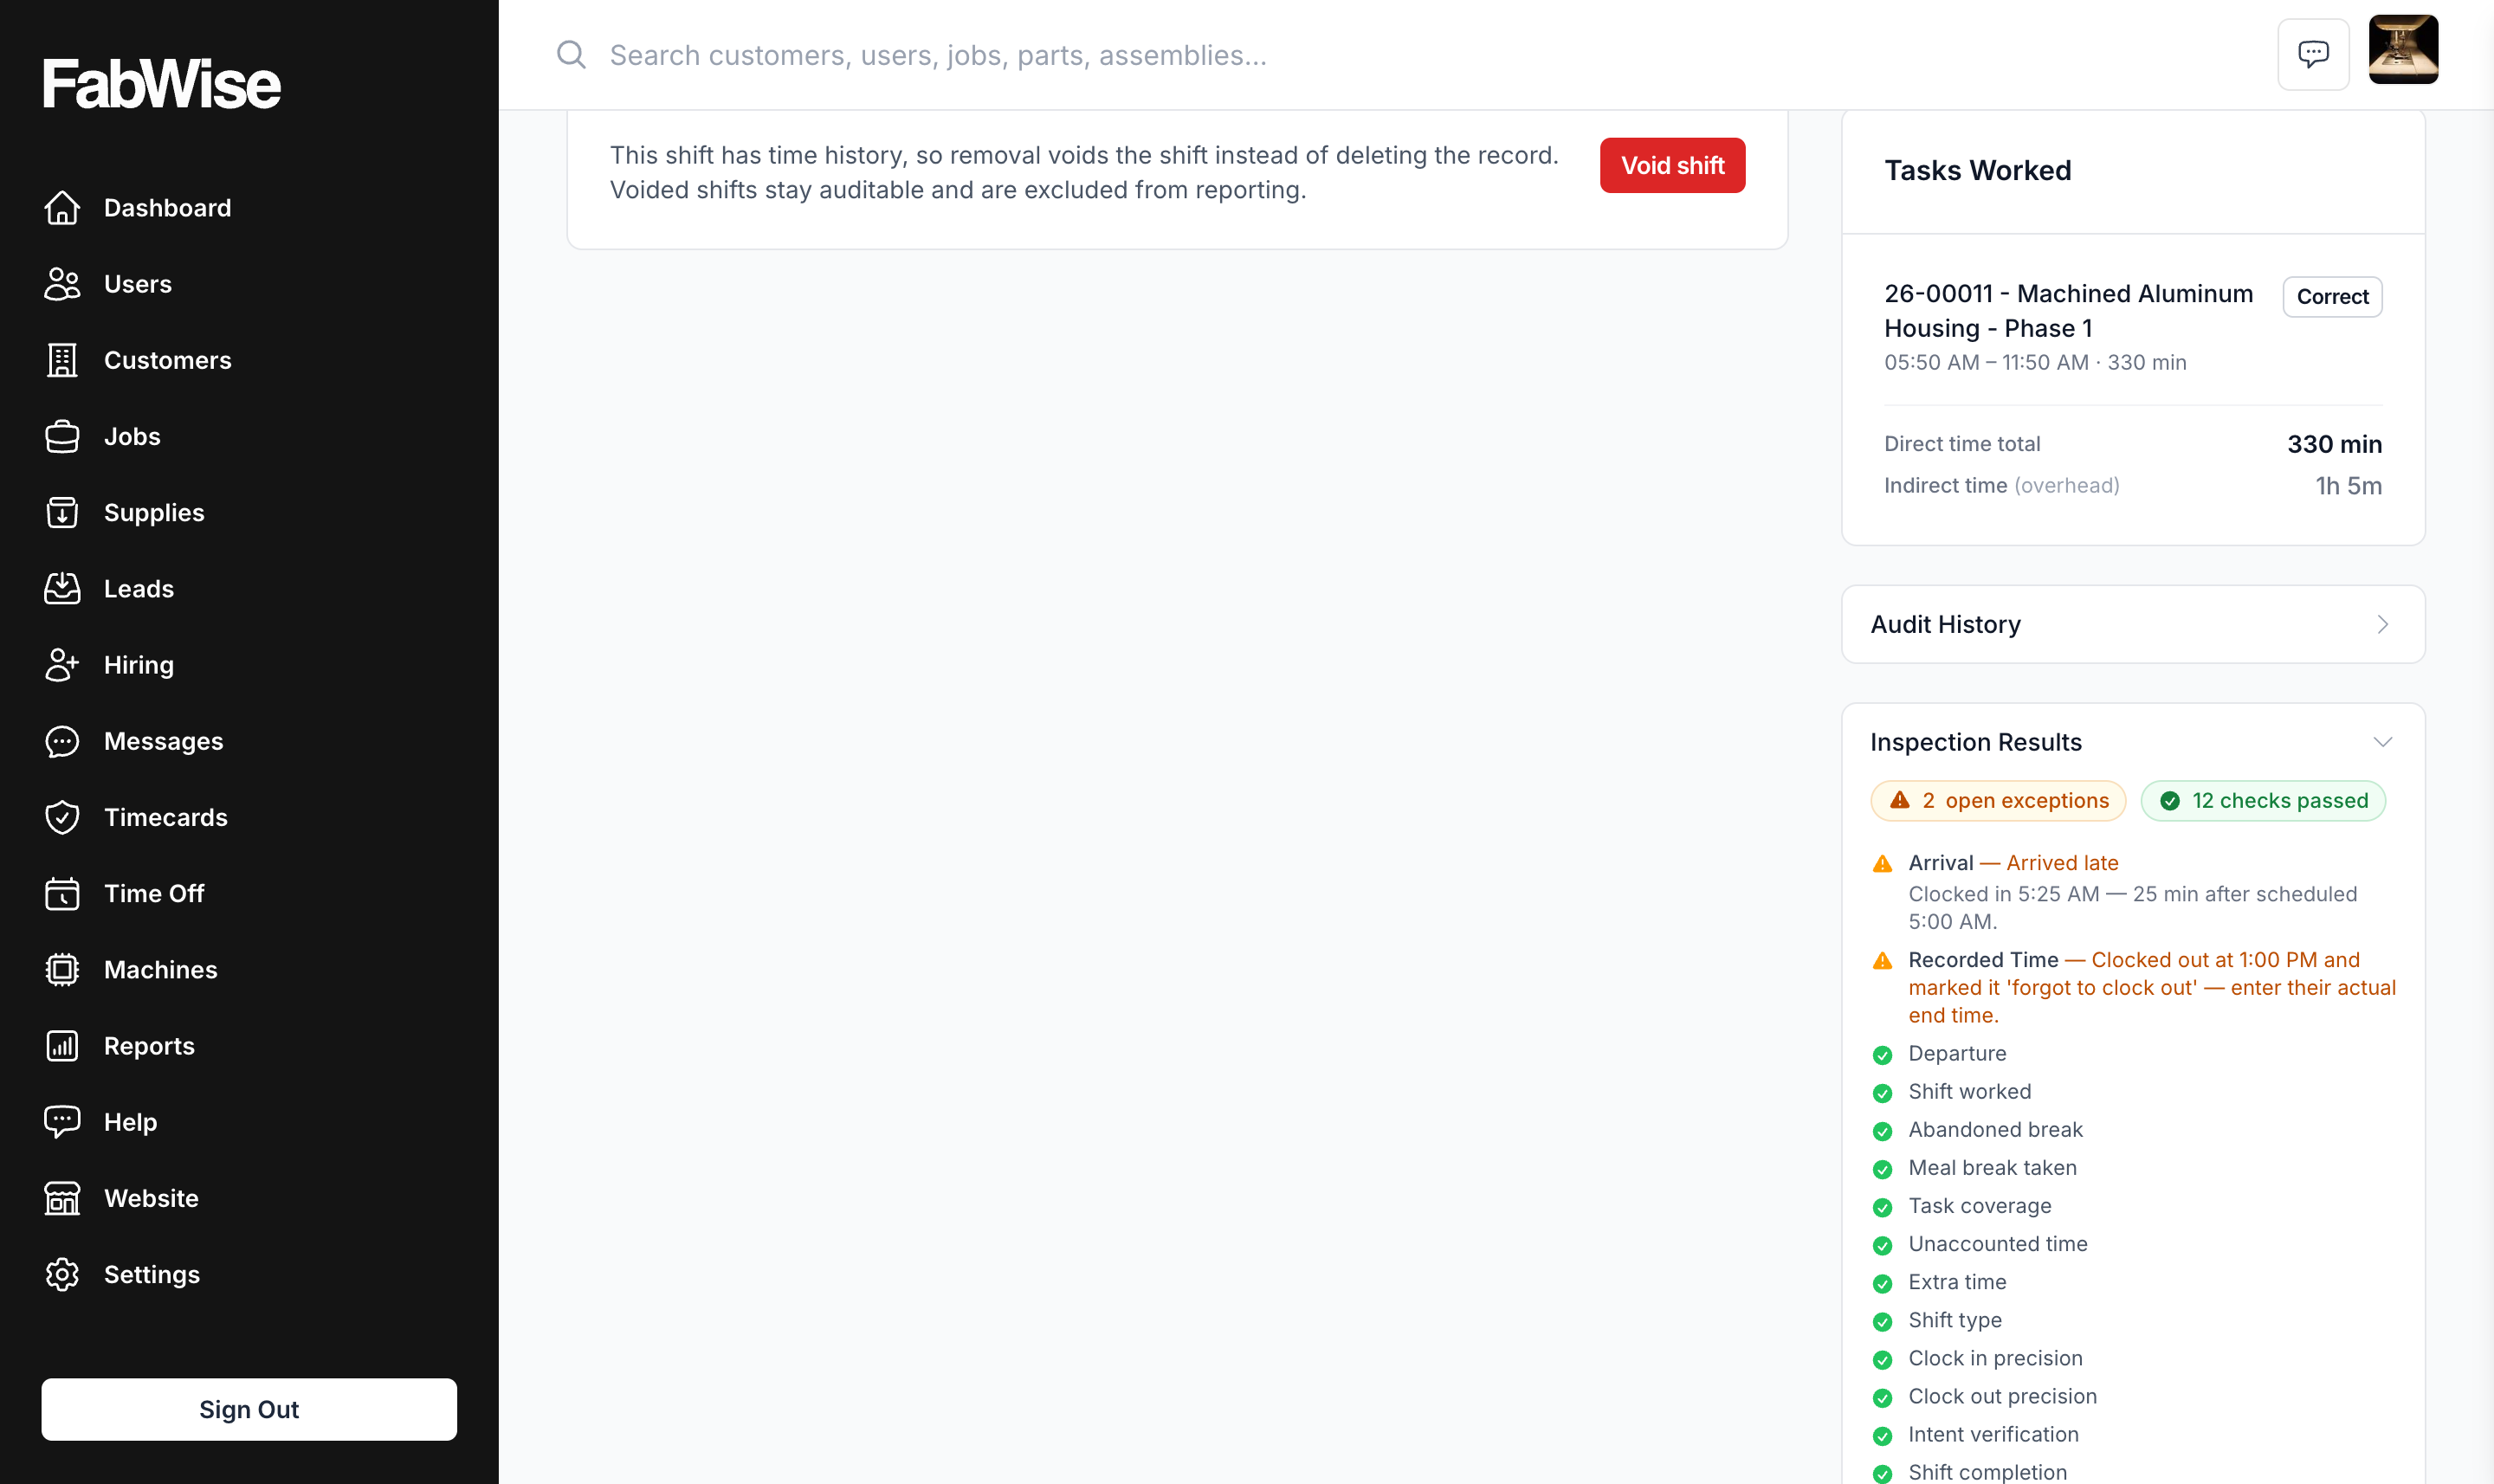
Task: Click the search magnifier icon
Action: [571, 54]
